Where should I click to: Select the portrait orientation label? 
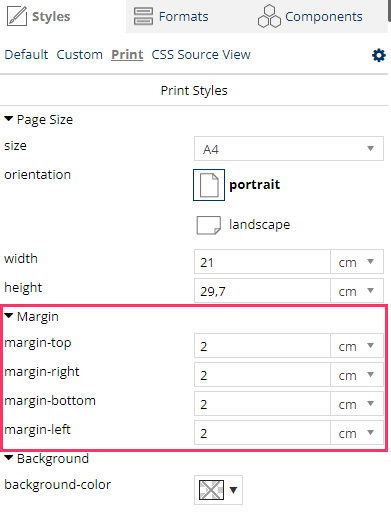[255, 185]
